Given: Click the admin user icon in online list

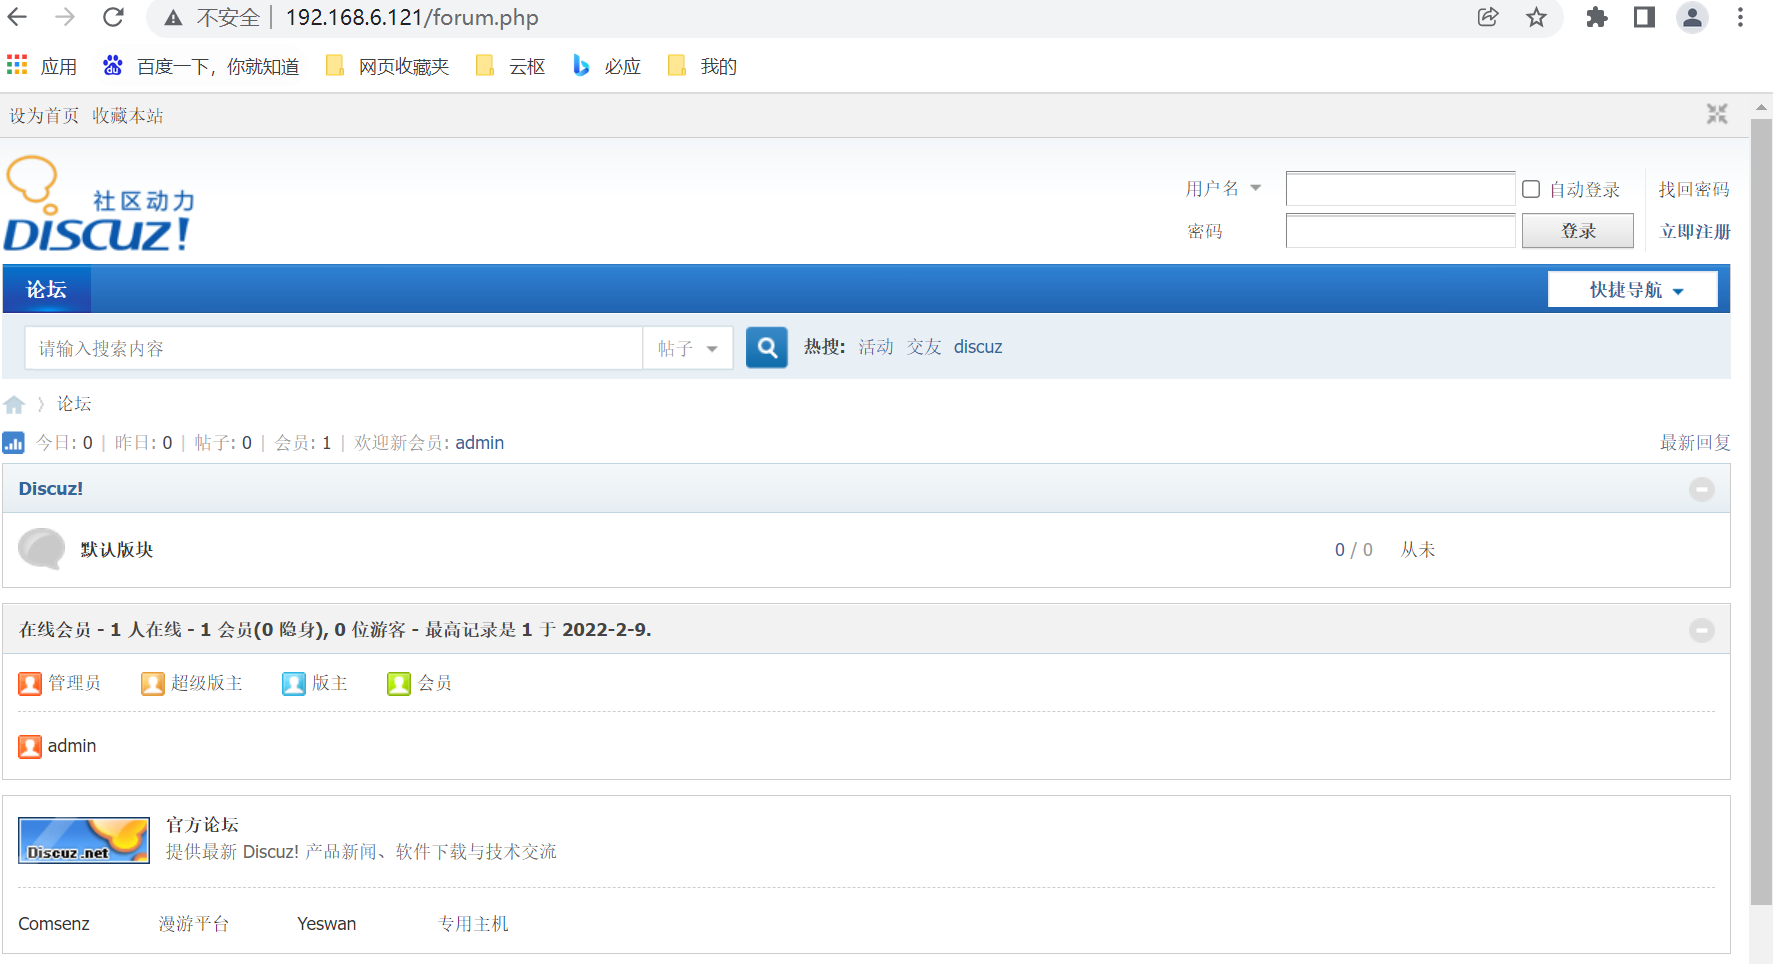Looking at the screenshot, I should [x=30, y=746].
